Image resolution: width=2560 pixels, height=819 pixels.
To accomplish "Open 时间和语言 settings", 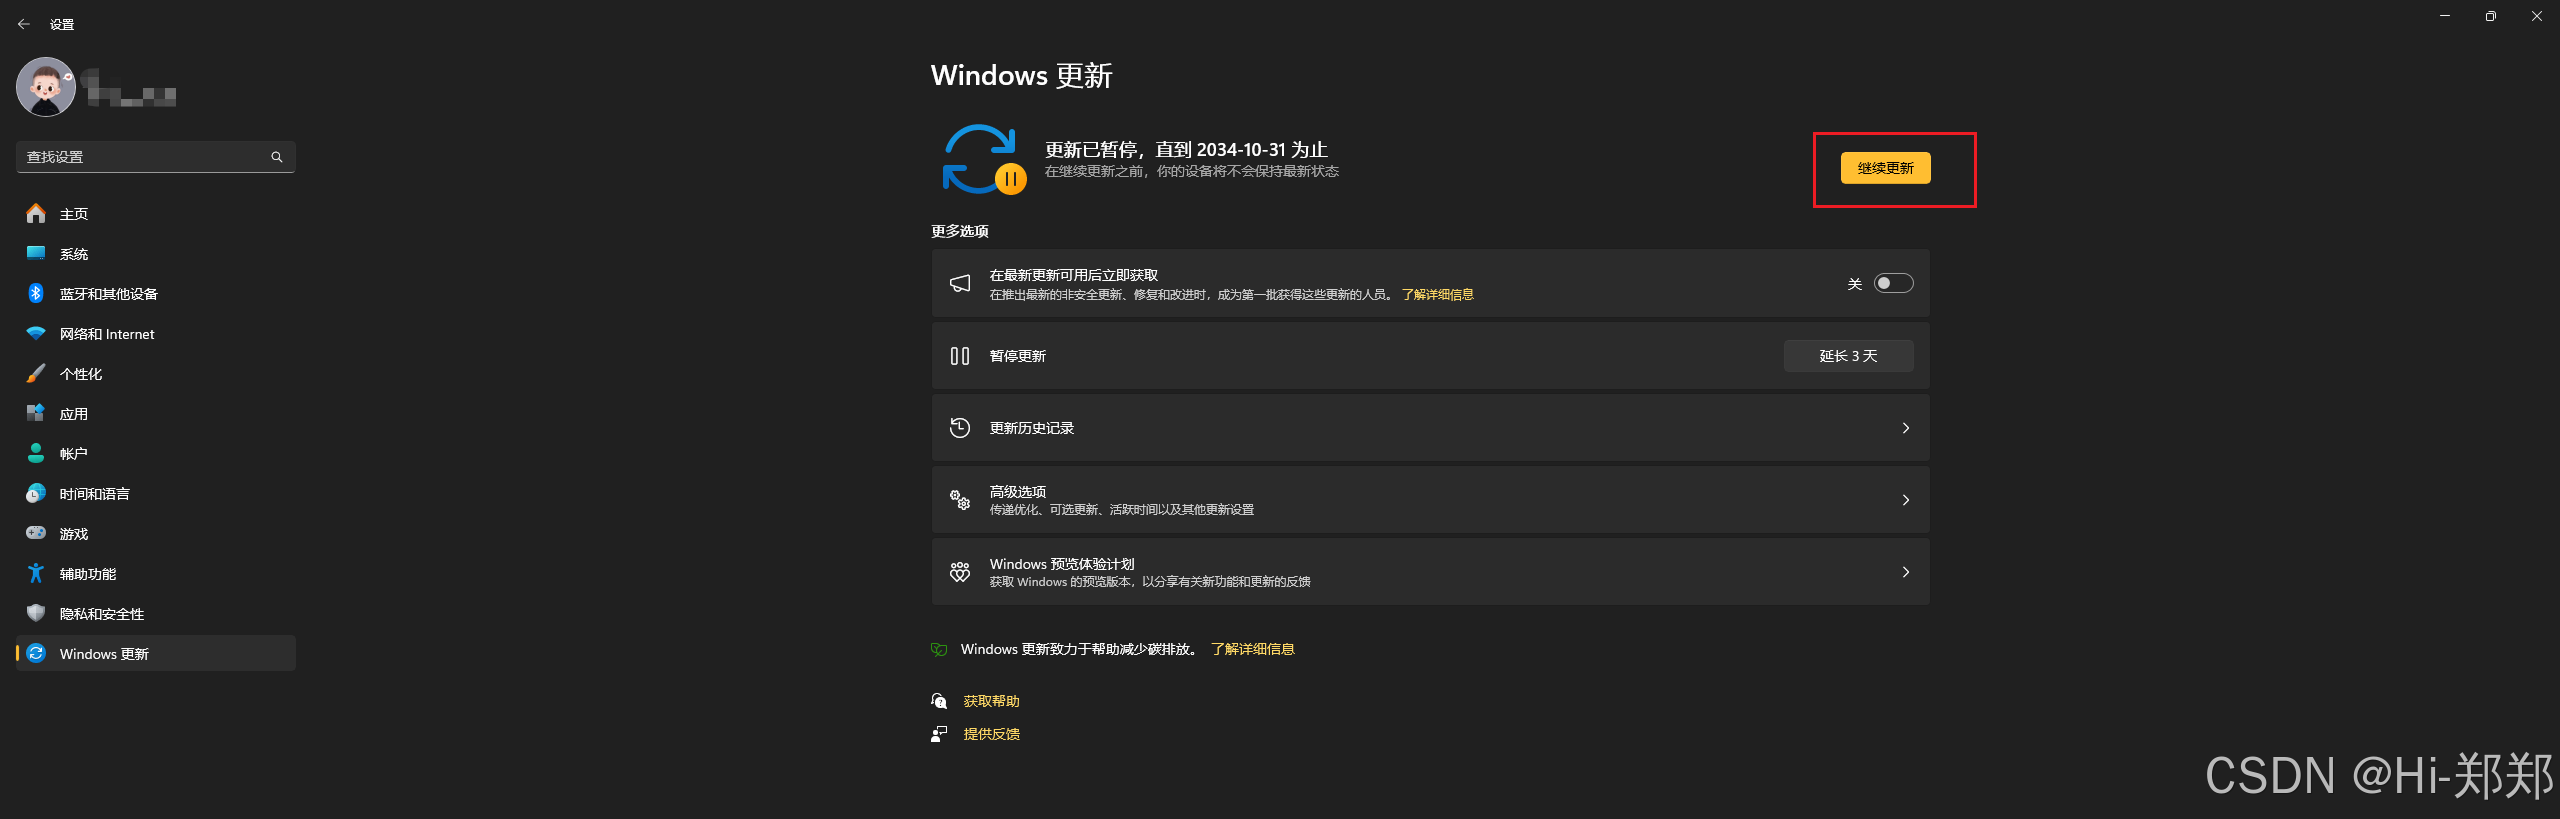I will click(155, 494).
